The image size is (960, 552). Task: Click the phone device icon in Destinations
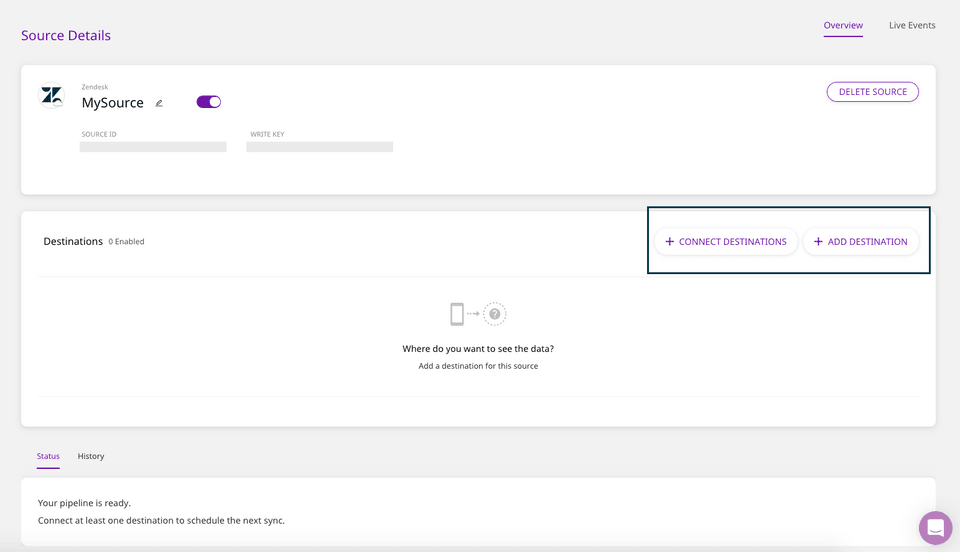coord(457,314)
